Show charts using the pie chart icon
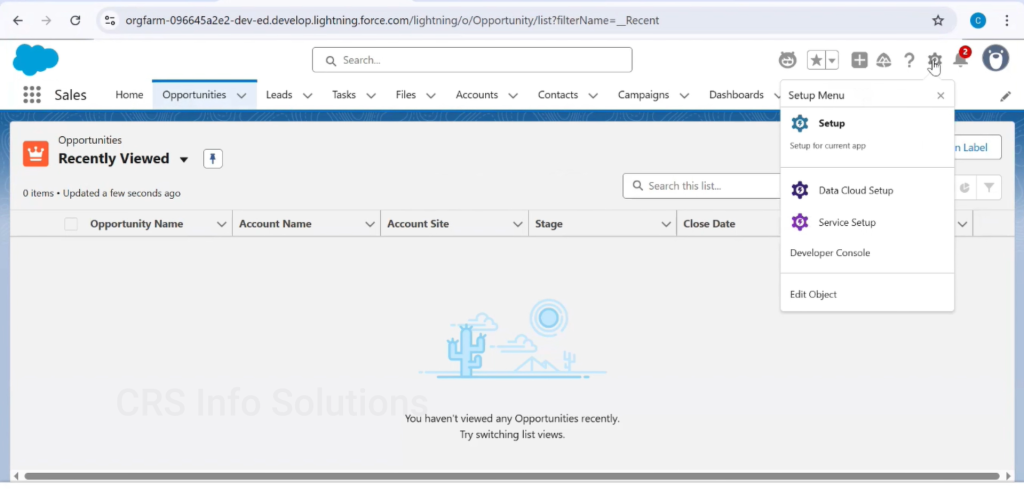This screenshot has height=489, width=1024. [x=965, y=188]
